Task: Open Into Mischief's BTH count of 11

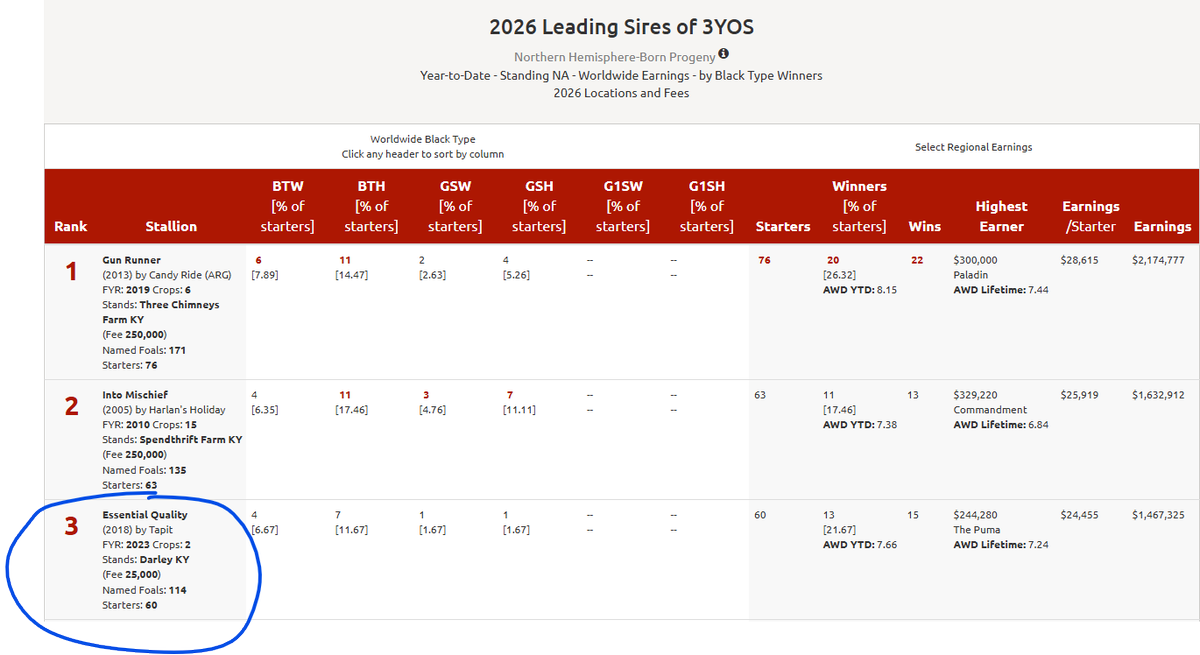Action: (x=345, y=395)
